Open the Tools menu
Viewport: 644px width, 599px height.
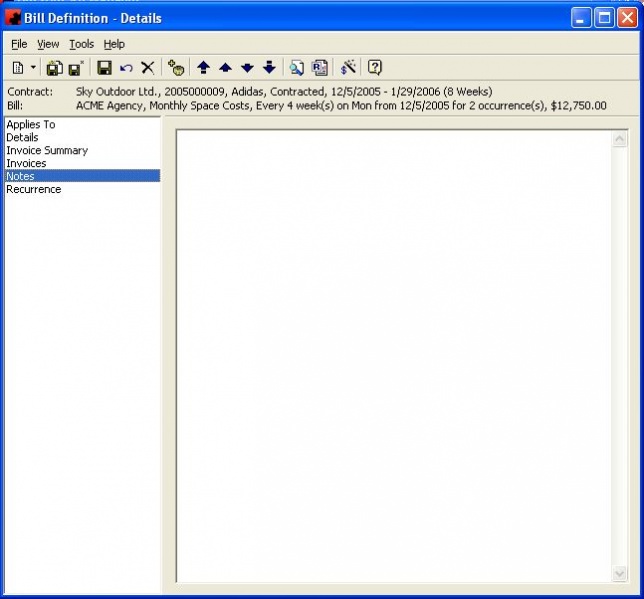81,44
